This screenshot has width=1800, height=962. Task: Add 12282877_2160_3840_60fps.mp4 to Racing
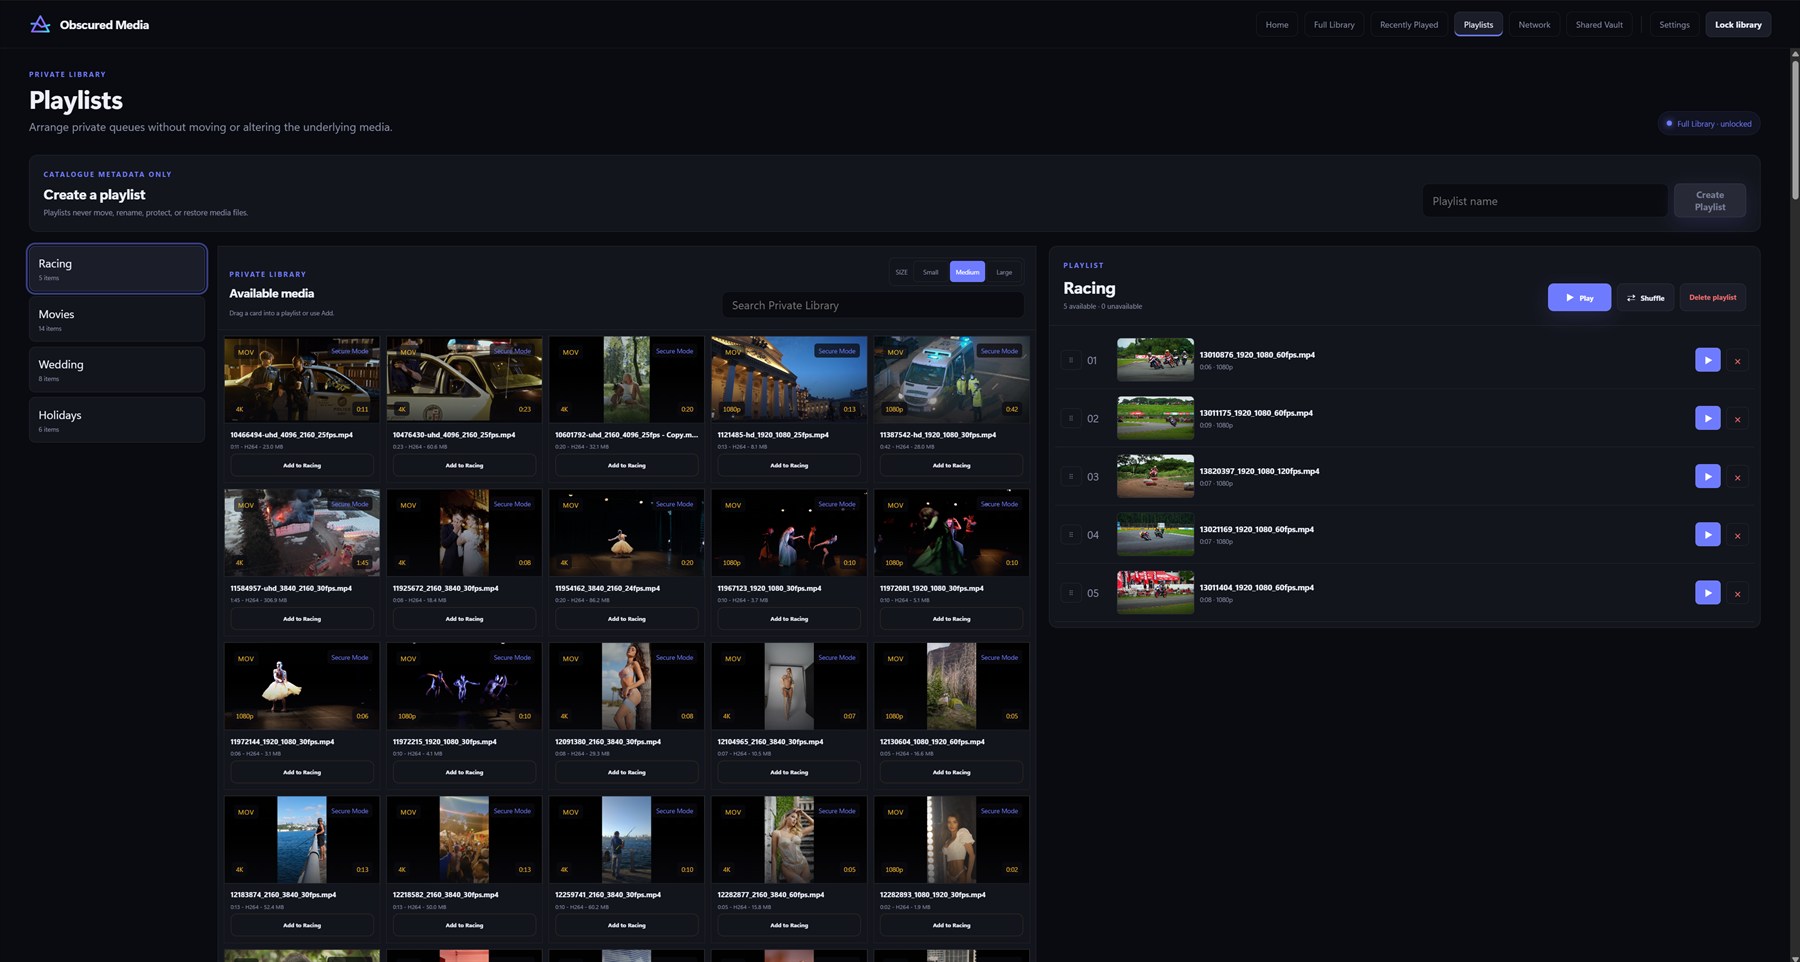(x=789, y=925)
